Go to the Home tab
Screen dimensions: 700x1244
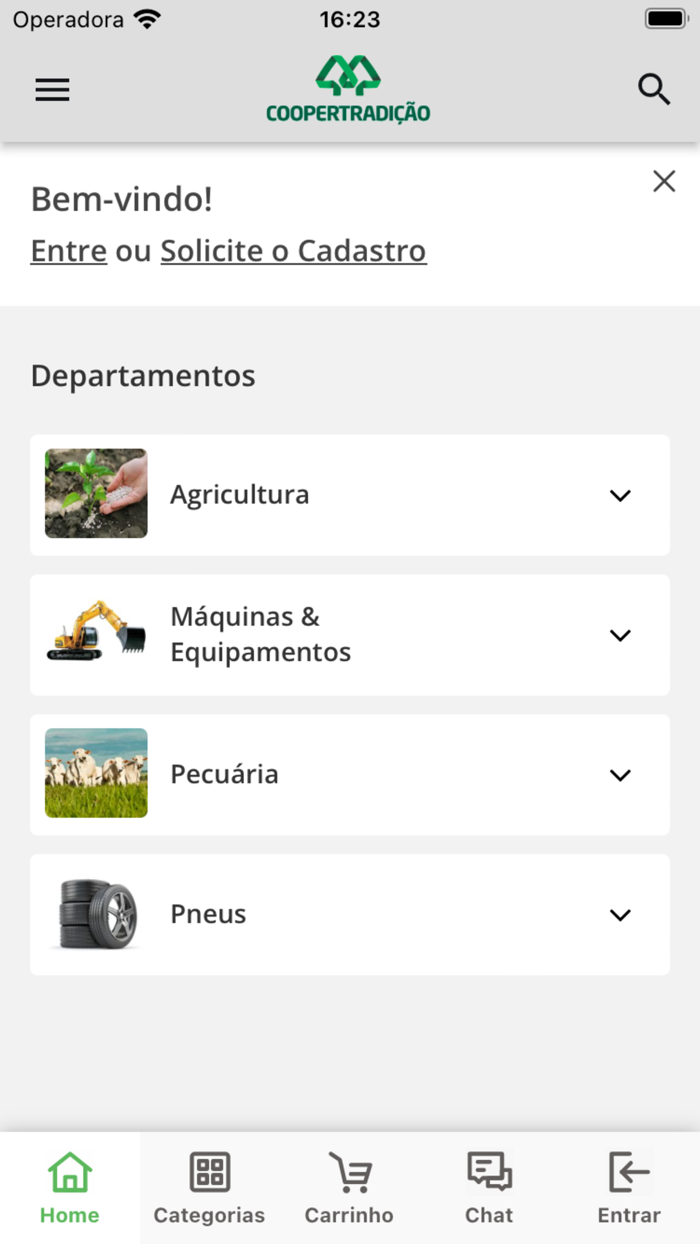[70, 1188]
